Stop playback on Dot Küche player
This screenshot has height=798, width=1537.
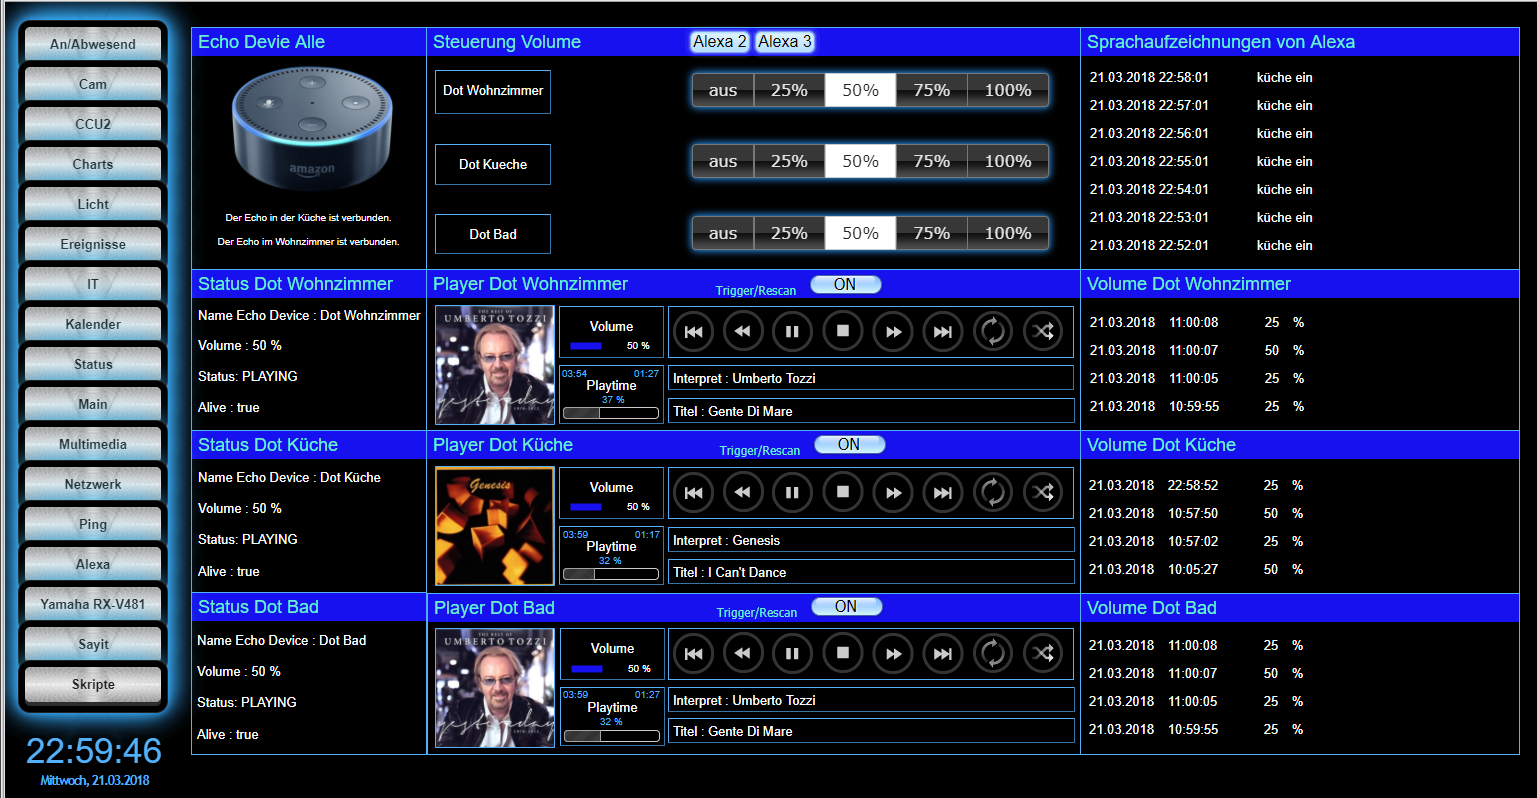click(842, 492)
